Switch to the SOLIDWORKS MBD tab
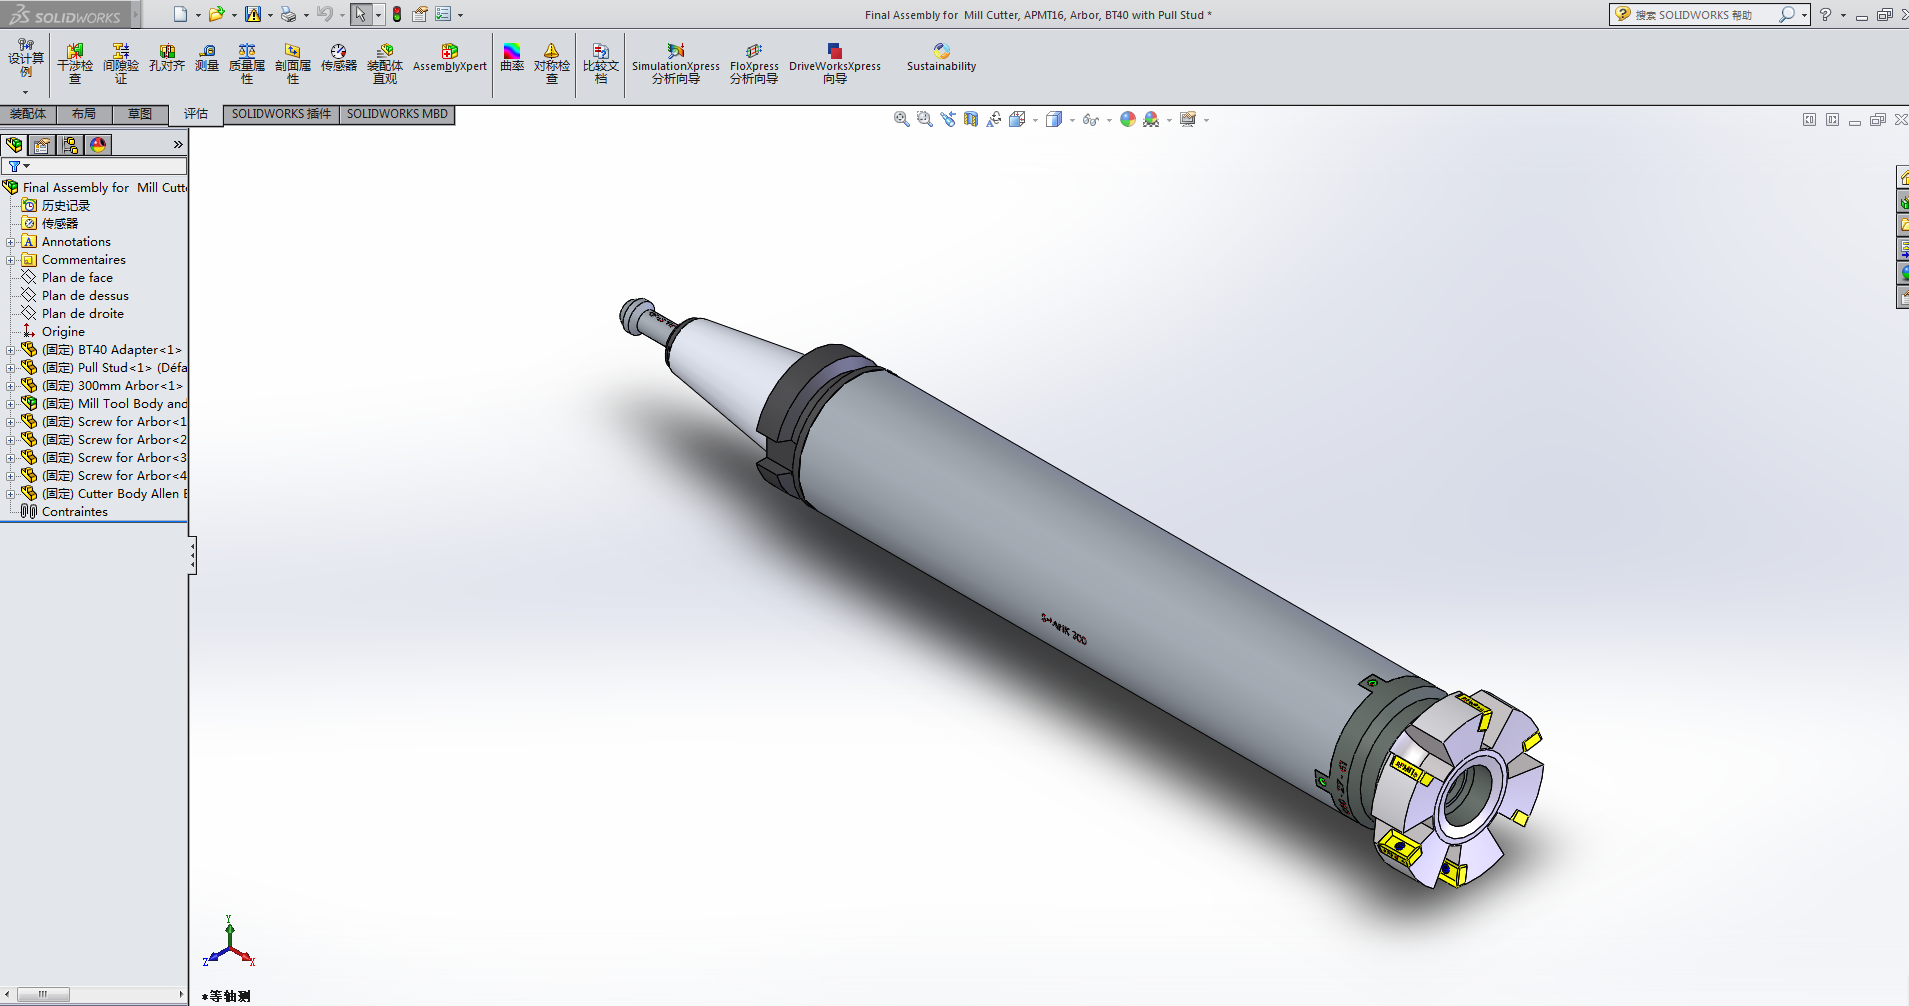This screenshot has width=1909, height=1006. [397, 114]
